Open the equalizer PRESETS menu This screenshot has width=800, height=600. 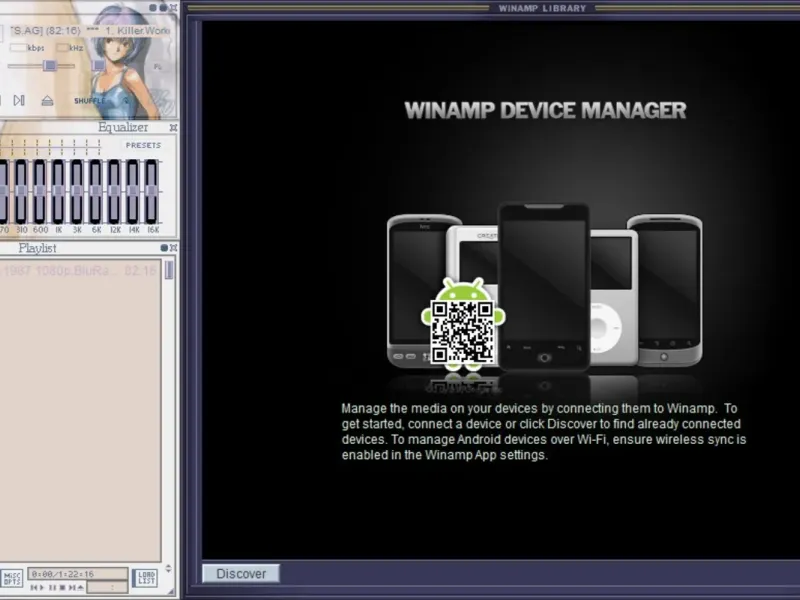click(143, 145)
